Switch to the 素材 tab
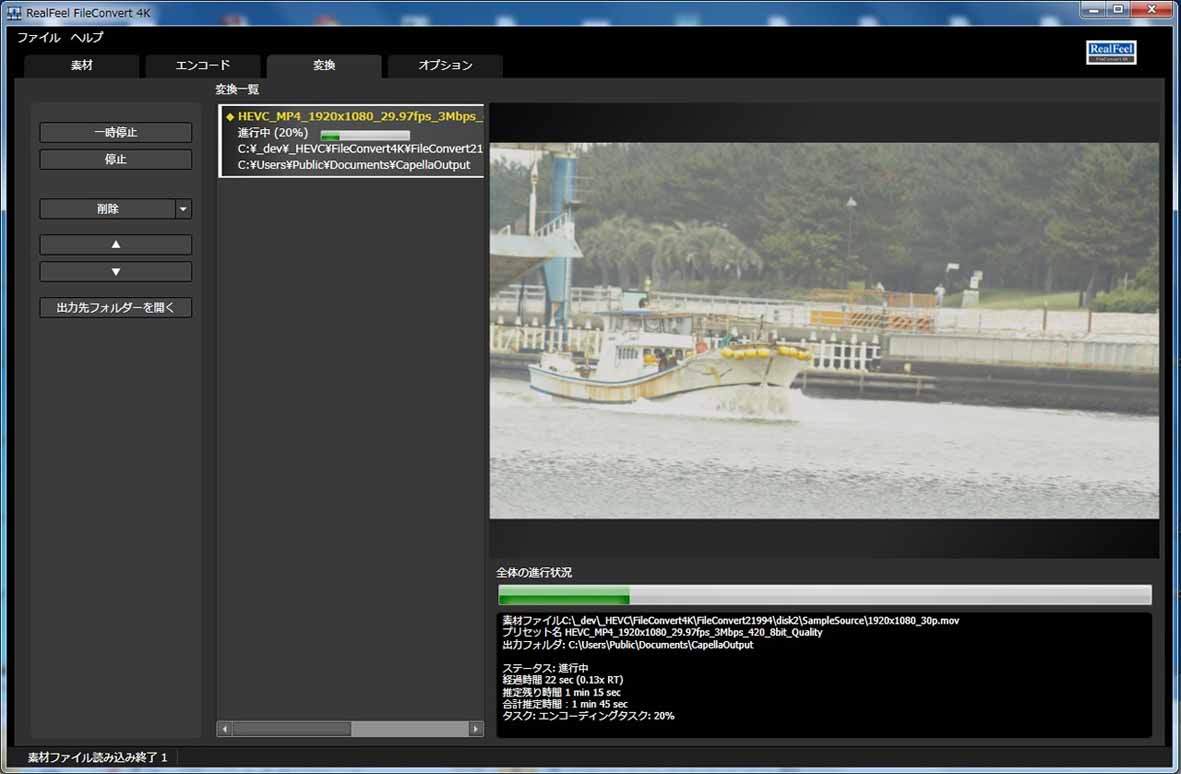Image resolution: width=1181 pixels, height=774 pixels. pyautogui.click(x=81, y=66)
